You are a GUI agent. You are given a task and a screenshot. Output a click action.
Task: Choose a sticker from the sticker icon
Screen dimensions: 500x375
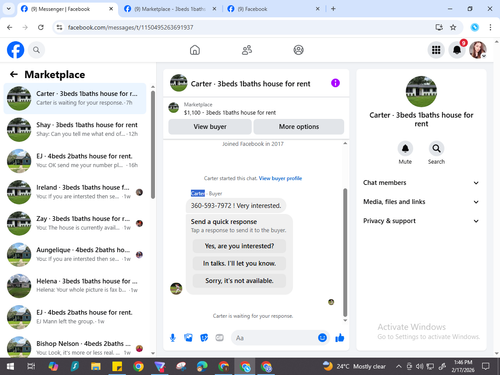(204, 338)
